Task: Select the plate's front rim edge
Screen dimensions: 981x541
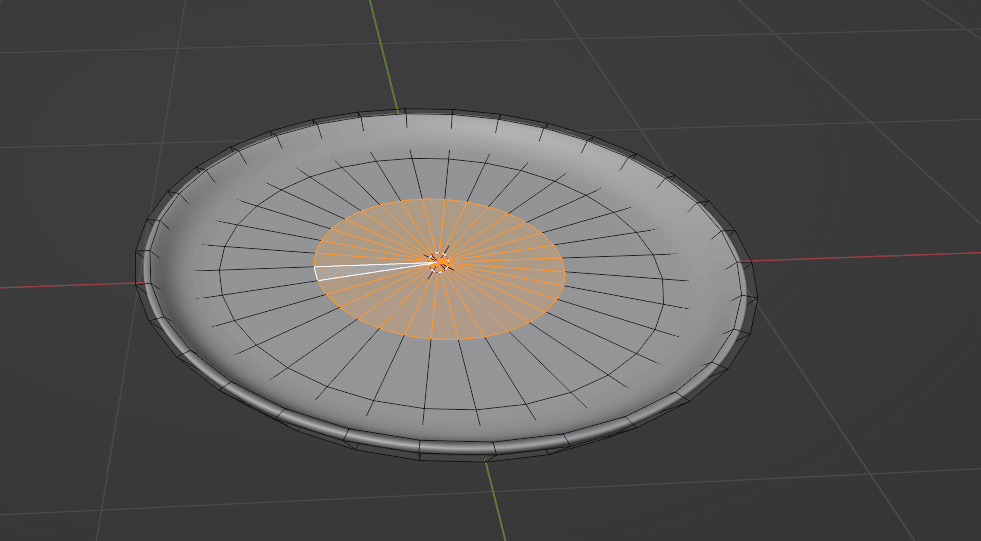Action: click(x=450, y=450)
